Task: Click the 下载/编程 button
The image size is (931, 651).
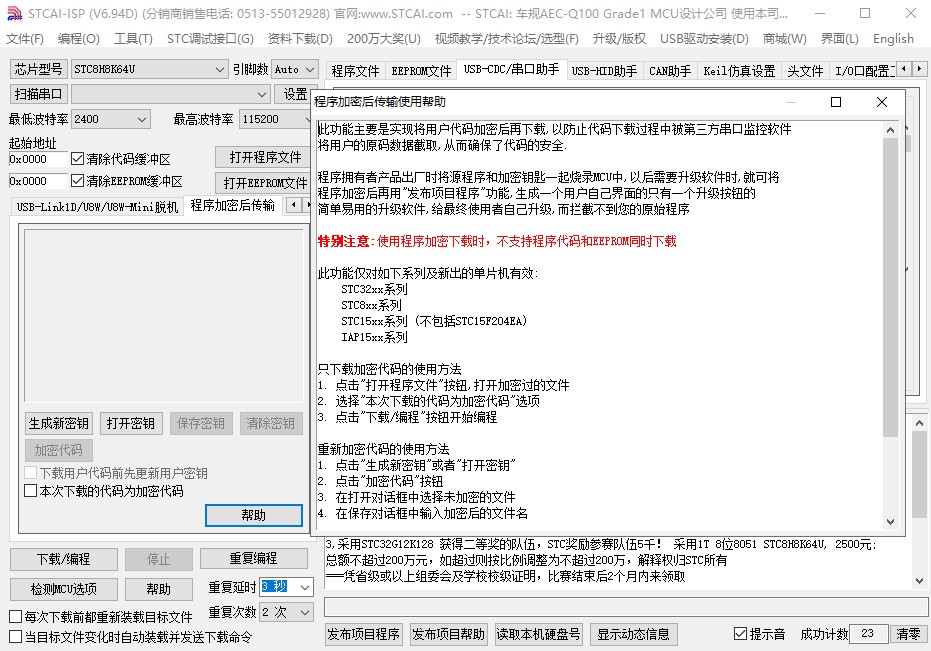Action: pyautogui.click(x=64, y=559)
